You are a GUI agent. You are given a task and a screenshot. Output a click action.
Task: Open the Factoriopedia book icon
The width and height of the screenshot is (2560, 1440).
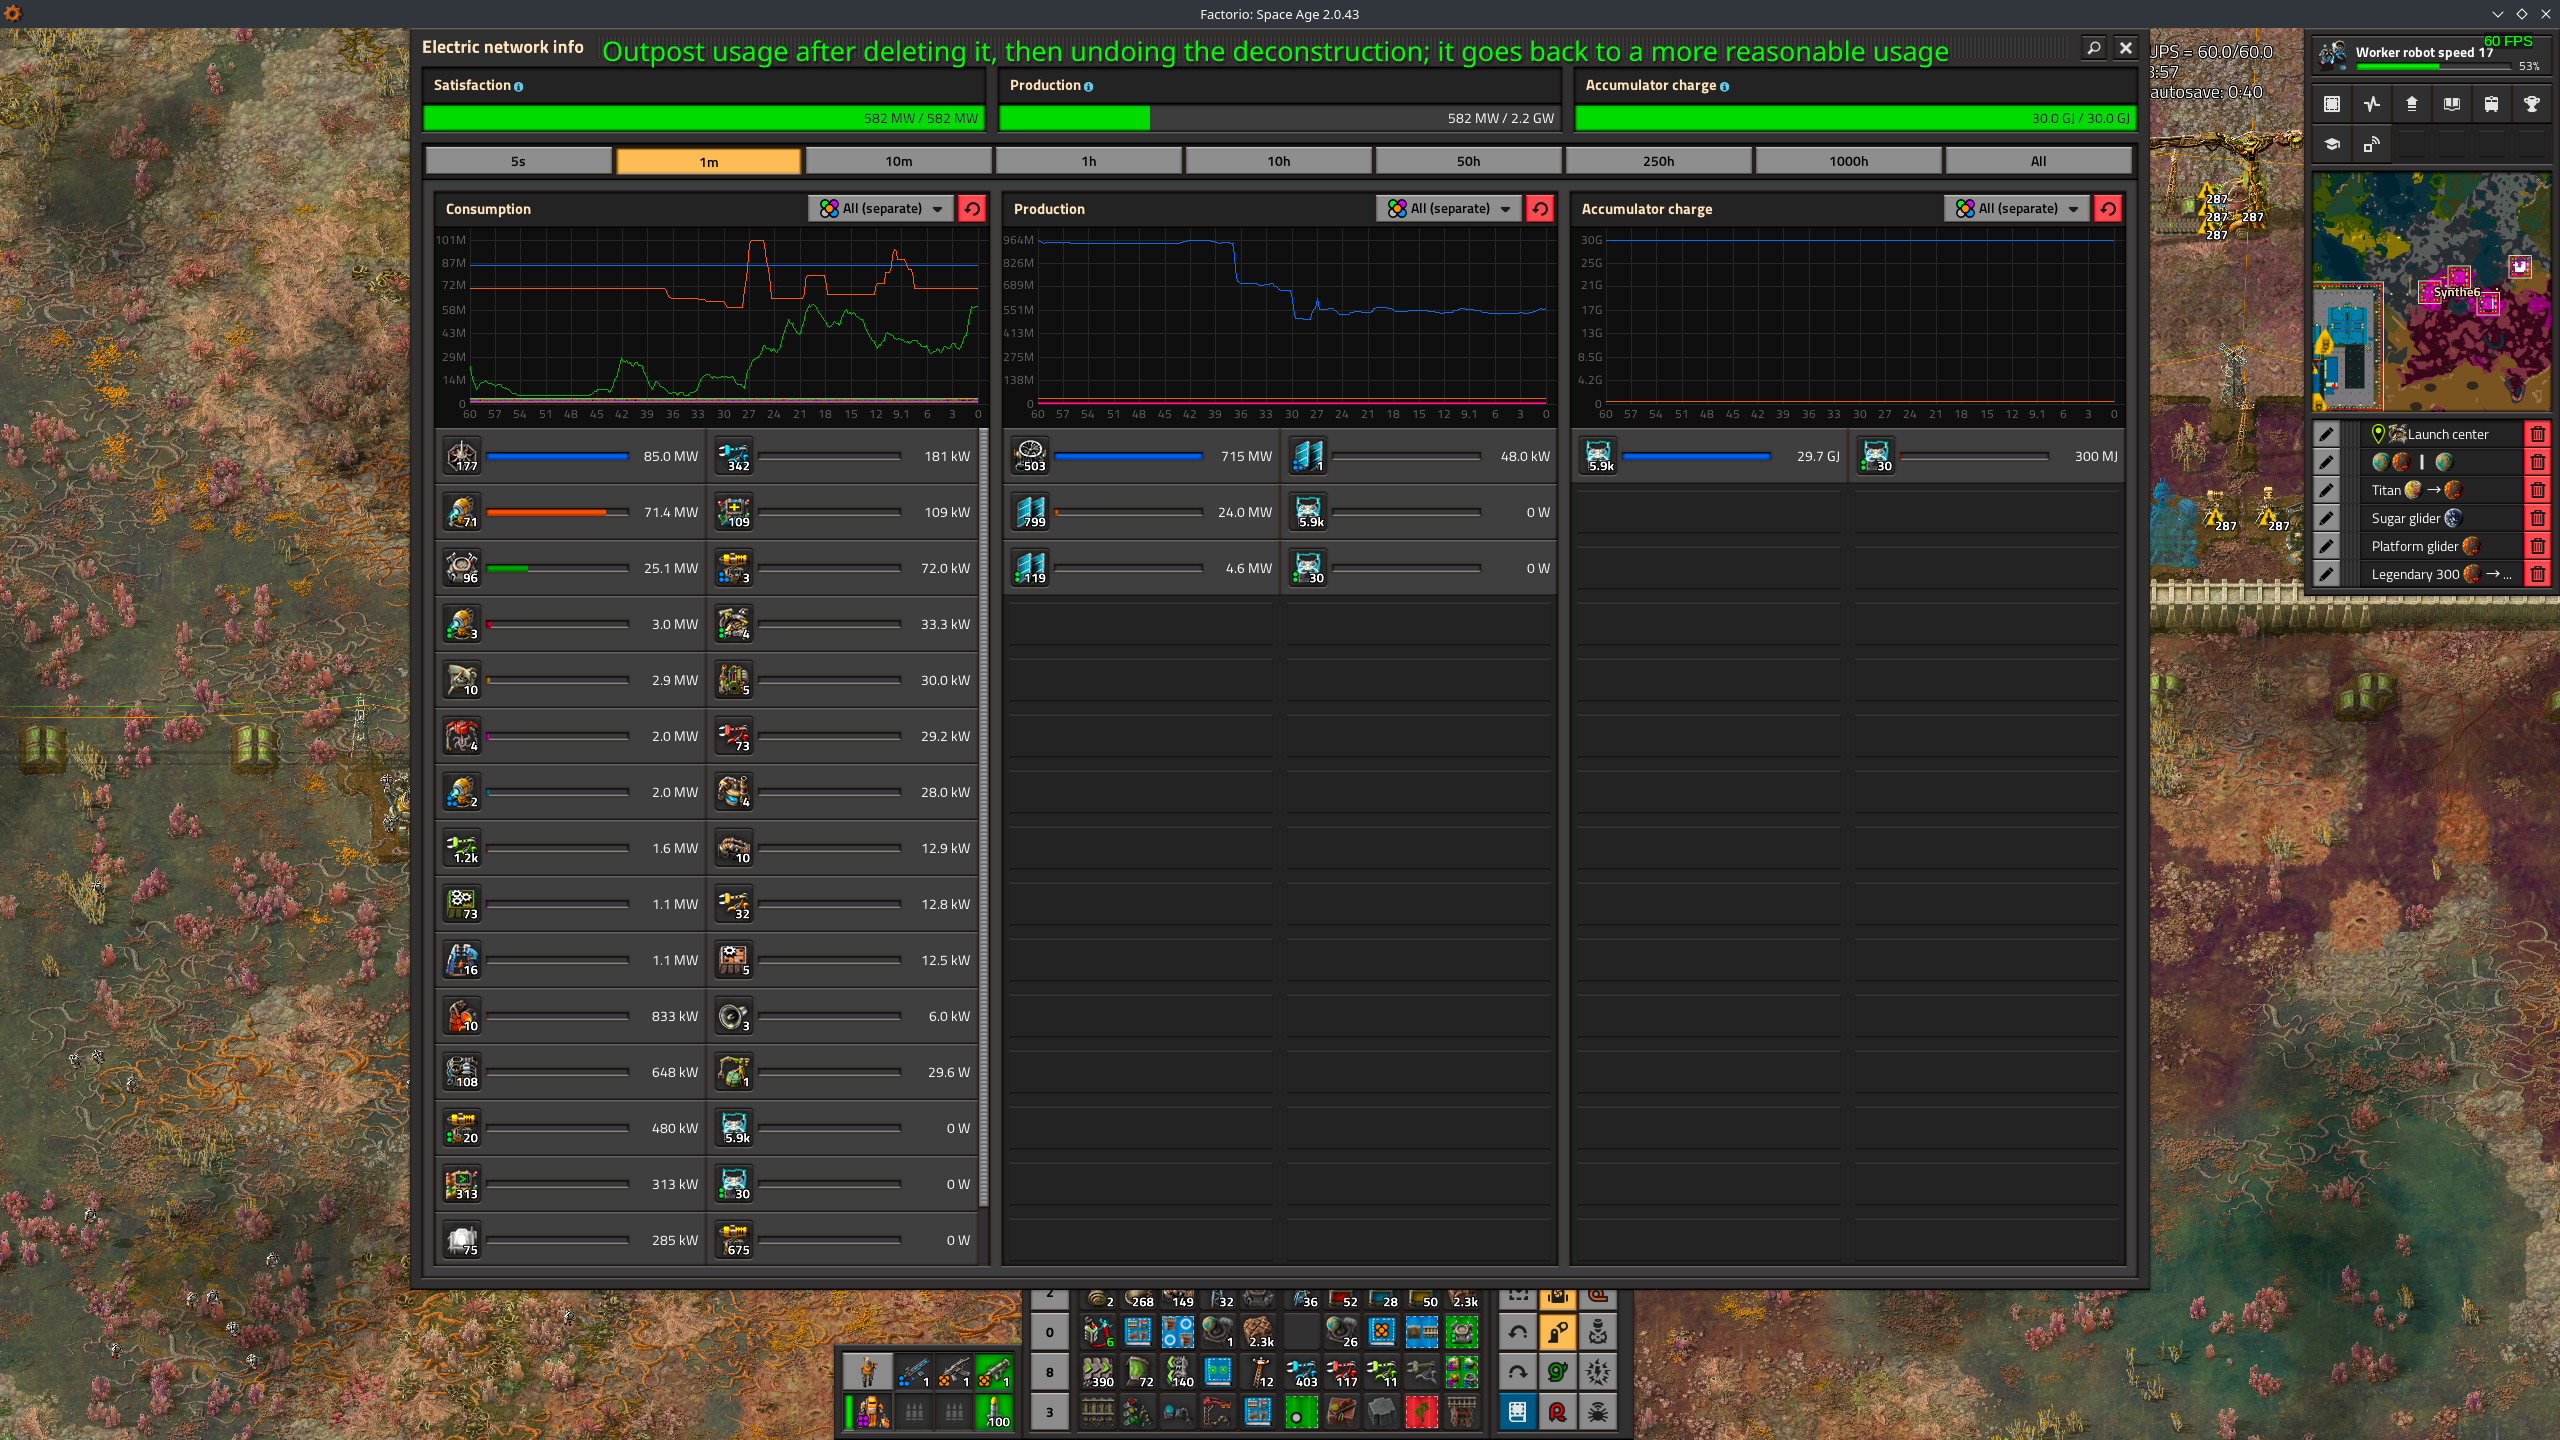[2451, 104]
